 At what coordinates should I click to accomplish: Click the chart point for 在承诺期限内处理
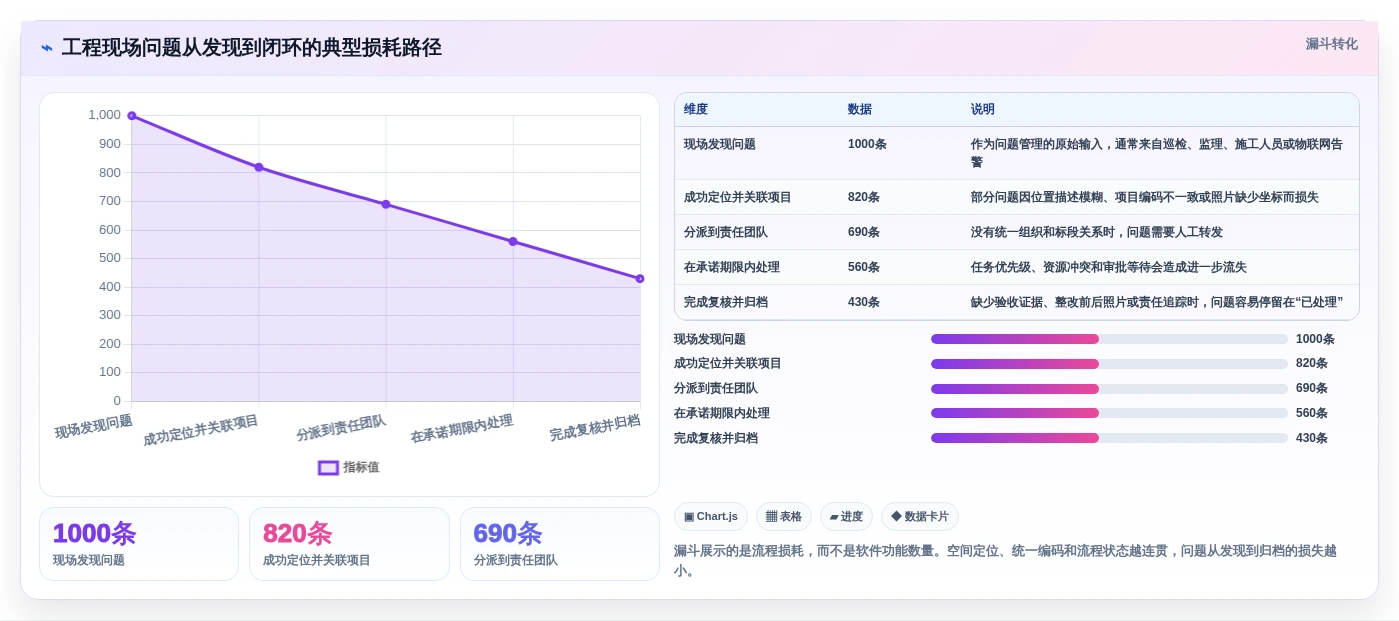click(513, 241)
